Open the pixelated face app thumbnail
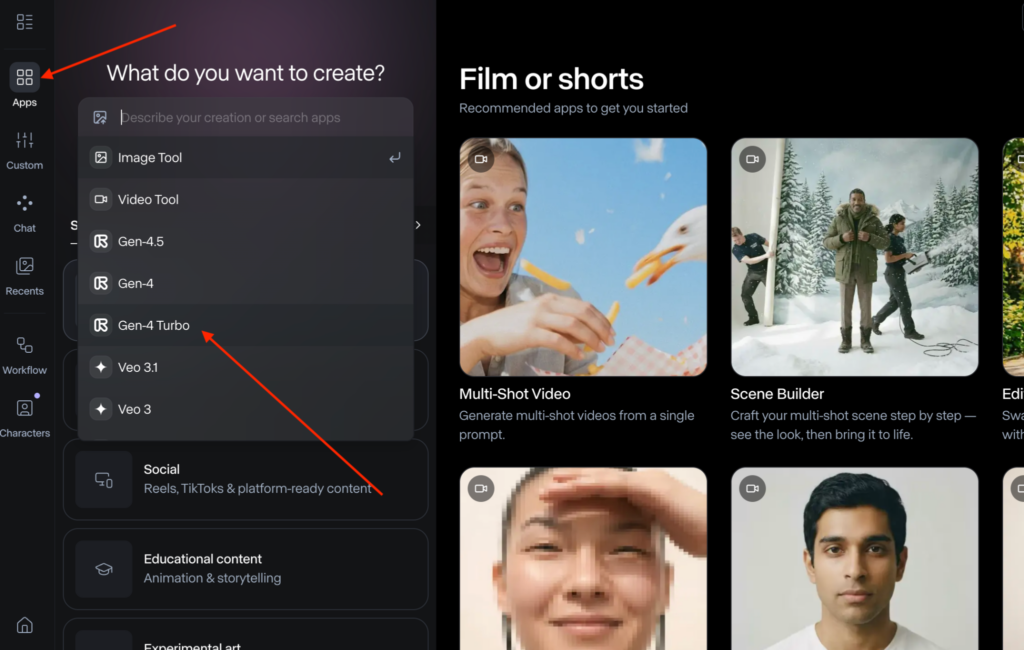This screenshot has width=1024, height=650. pos(583,559)
